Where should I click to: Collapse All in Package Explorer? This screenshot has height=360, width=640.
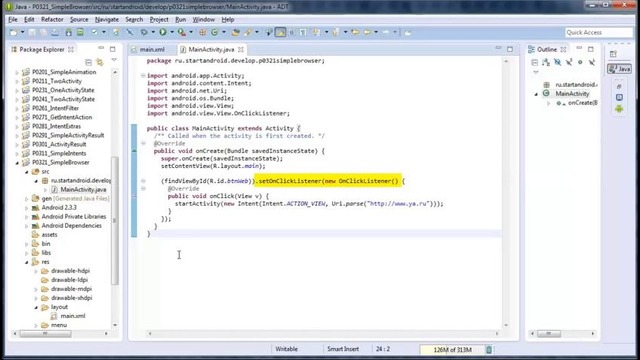pos(89,62)
